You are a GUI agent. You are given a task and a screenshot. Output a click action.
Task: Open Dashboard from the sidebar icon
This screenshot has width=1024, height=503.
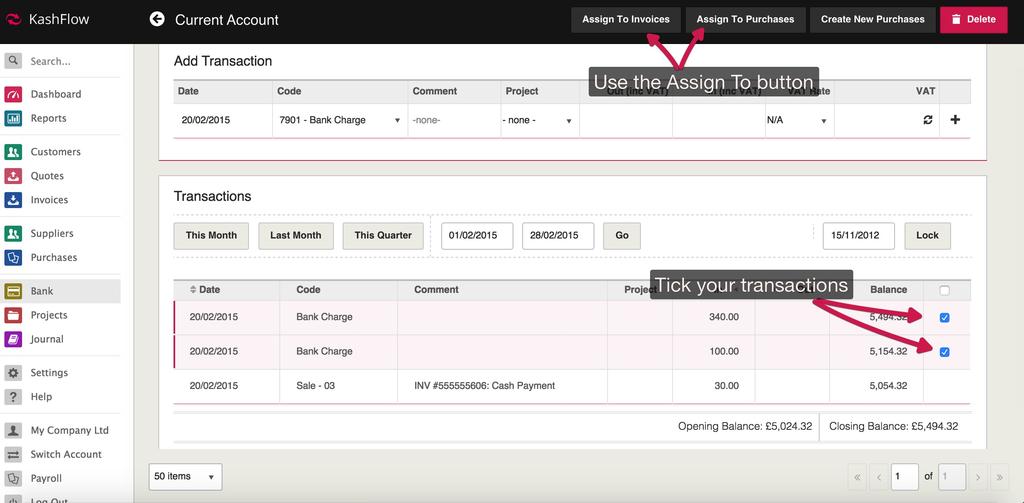(13, 94)
